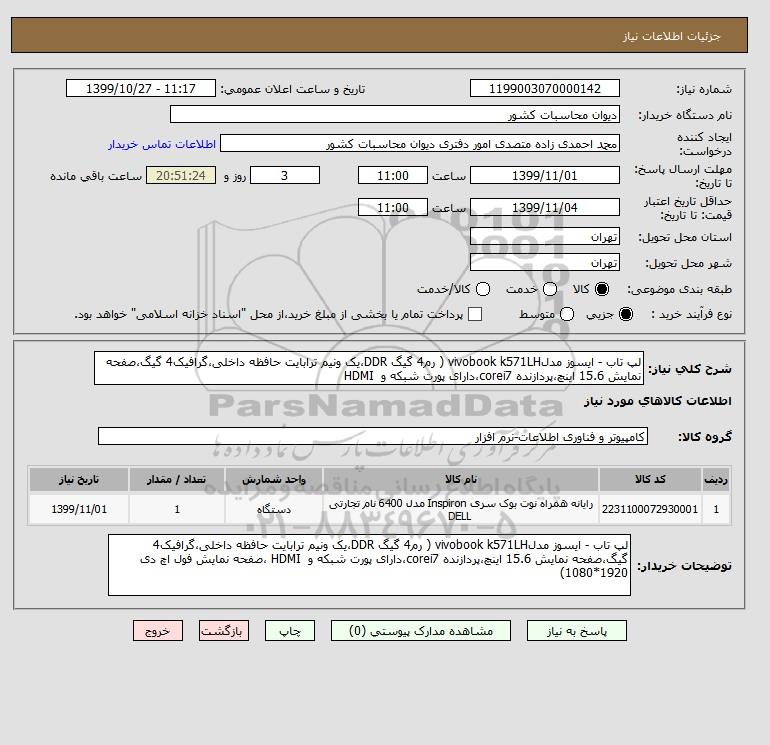Viewport: 770px width, 745px height.
Task: Select the کالا radio button
Action: (602, 289)
